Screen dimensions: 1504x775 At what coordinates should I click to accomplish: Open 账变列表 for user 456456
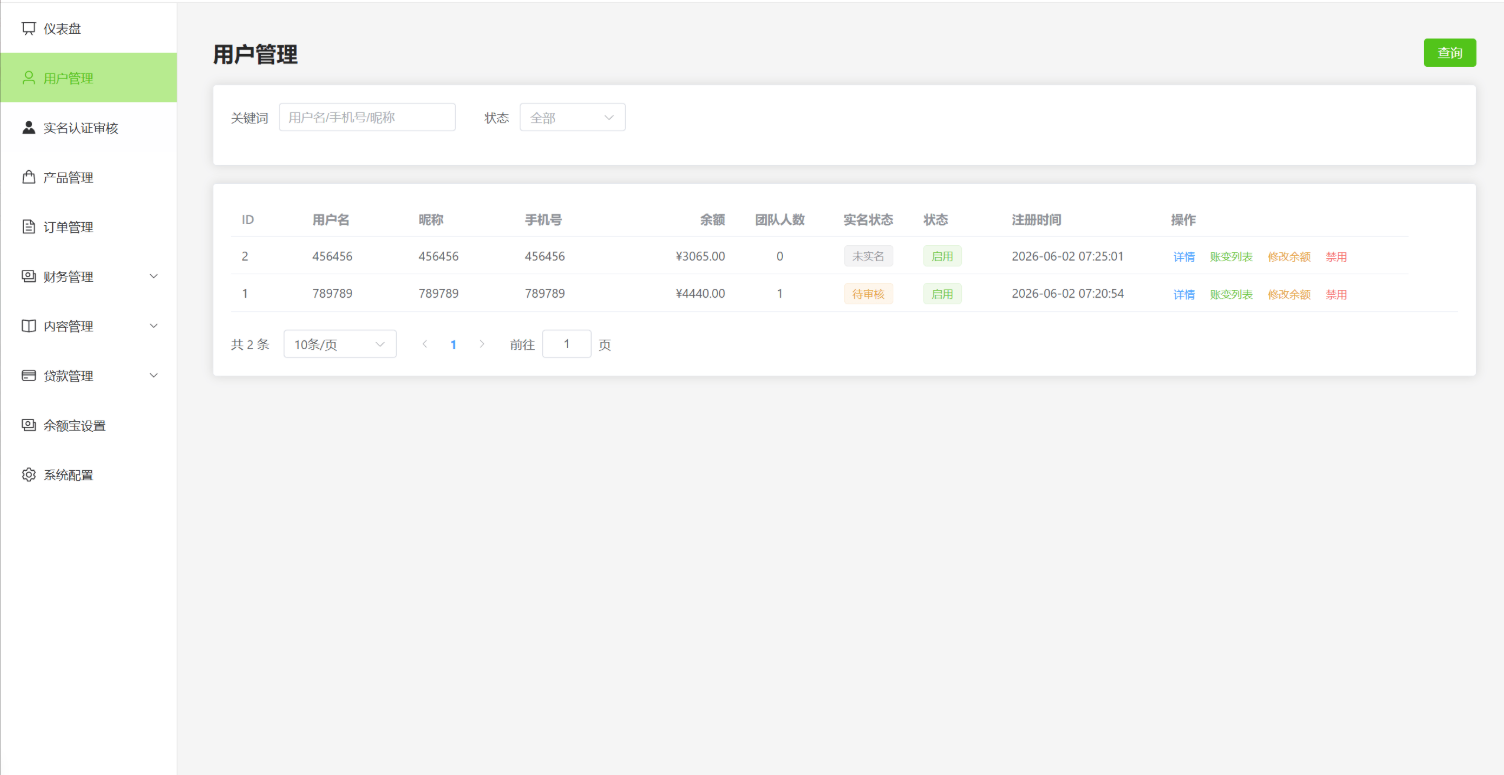click(1231, 257)
